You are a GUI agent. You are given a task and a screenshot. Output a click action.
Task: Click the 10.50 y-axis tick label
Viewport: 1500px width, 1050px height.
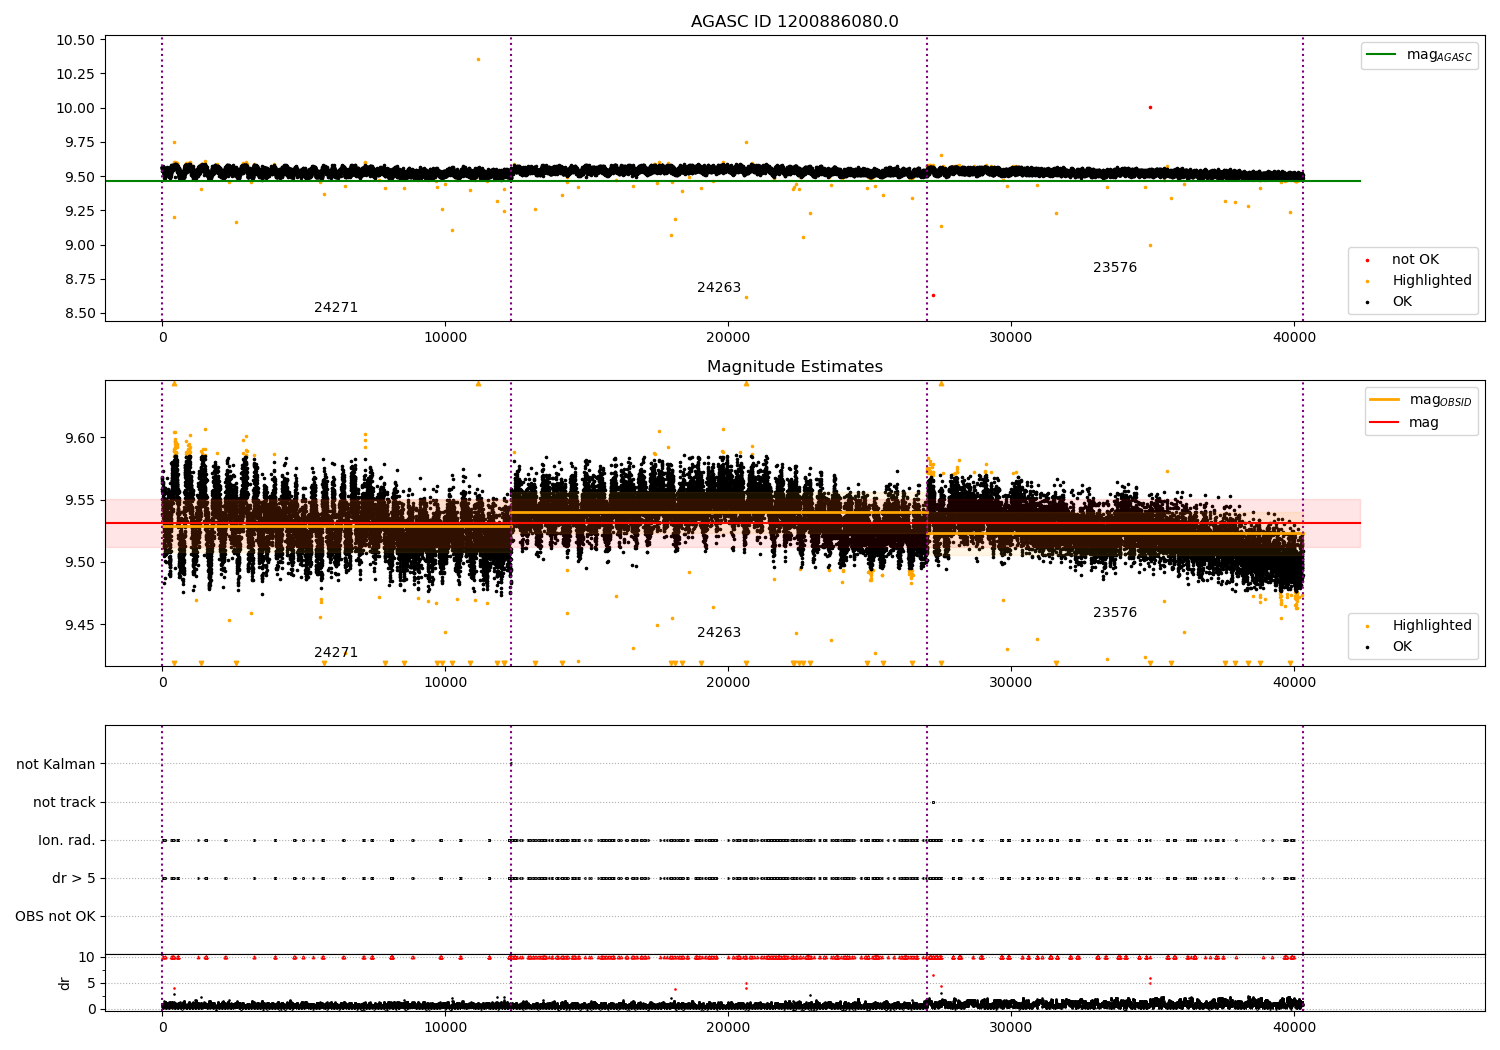[75, 40]
